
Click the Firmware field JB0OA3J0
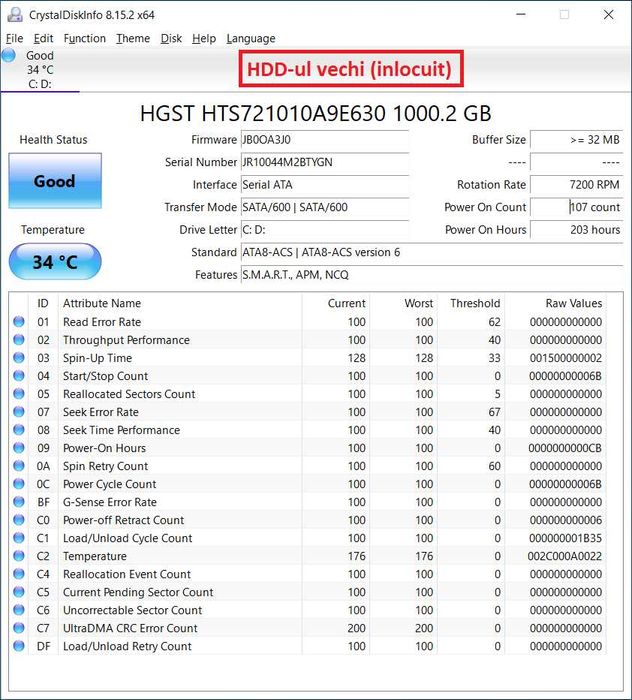point(325,140)
